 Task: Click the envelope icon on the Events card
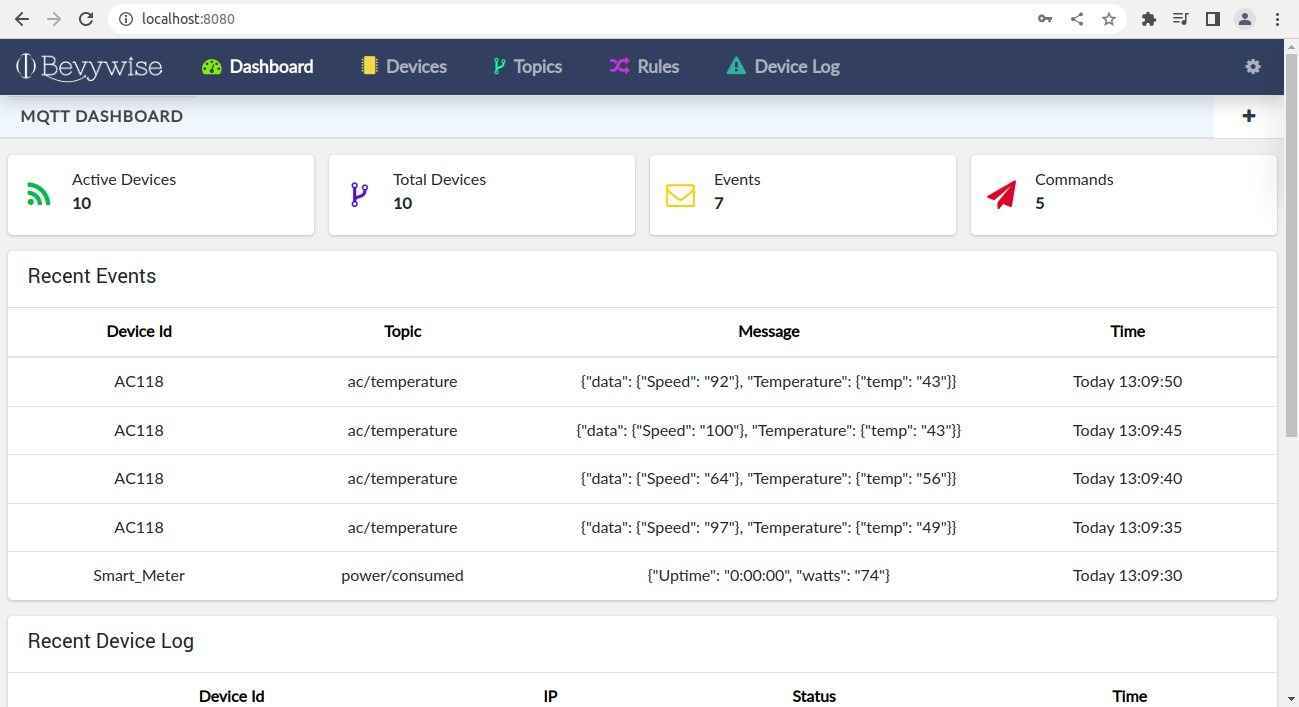(680, 195)
